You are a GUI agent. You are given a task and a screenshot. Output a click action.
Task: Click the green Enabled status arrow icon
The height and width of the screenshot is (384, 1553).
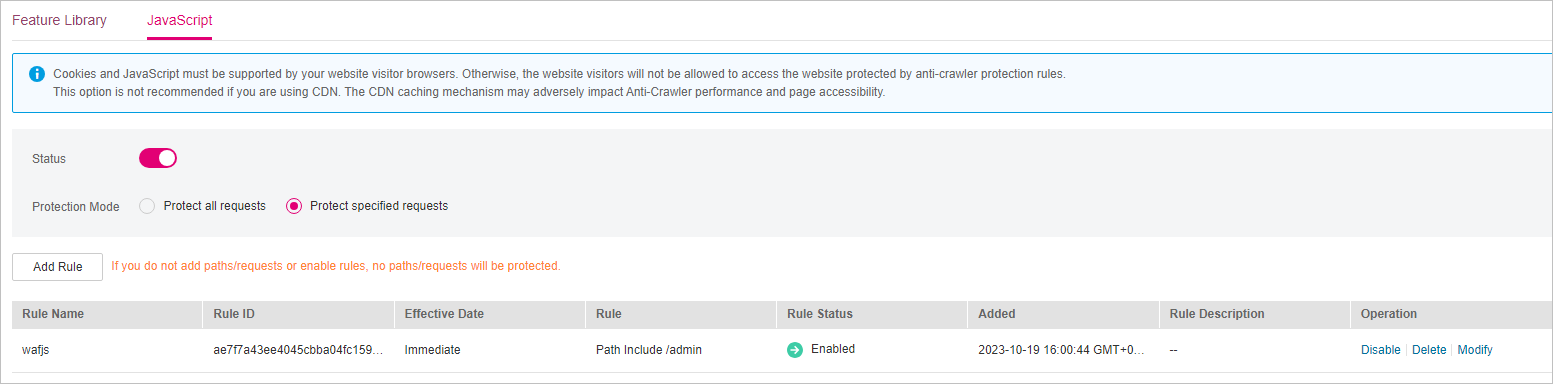click(x=795, y=350)
